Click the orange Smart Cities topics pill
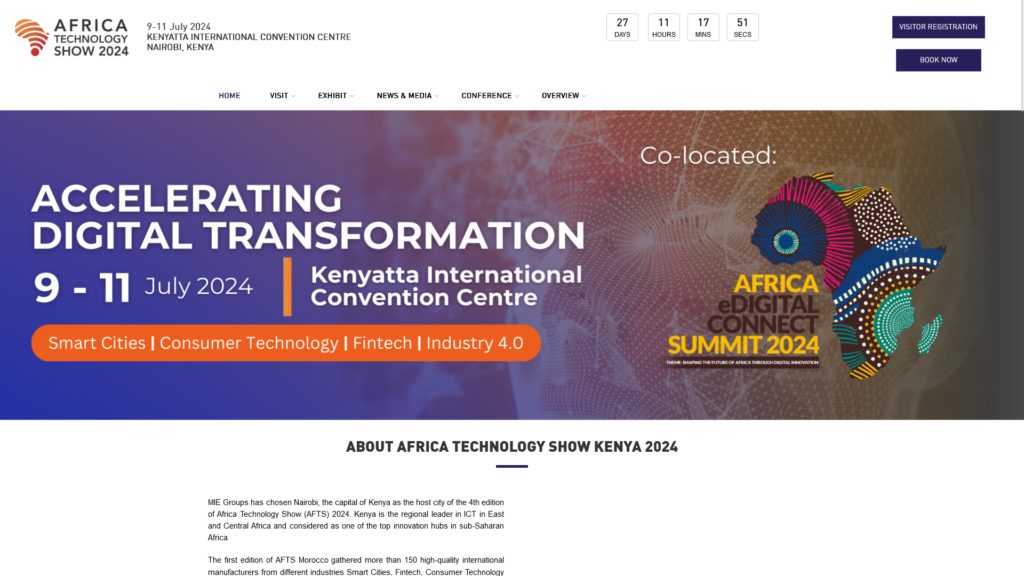This screenshot has height=576, width=1024. tap(286, 343)
